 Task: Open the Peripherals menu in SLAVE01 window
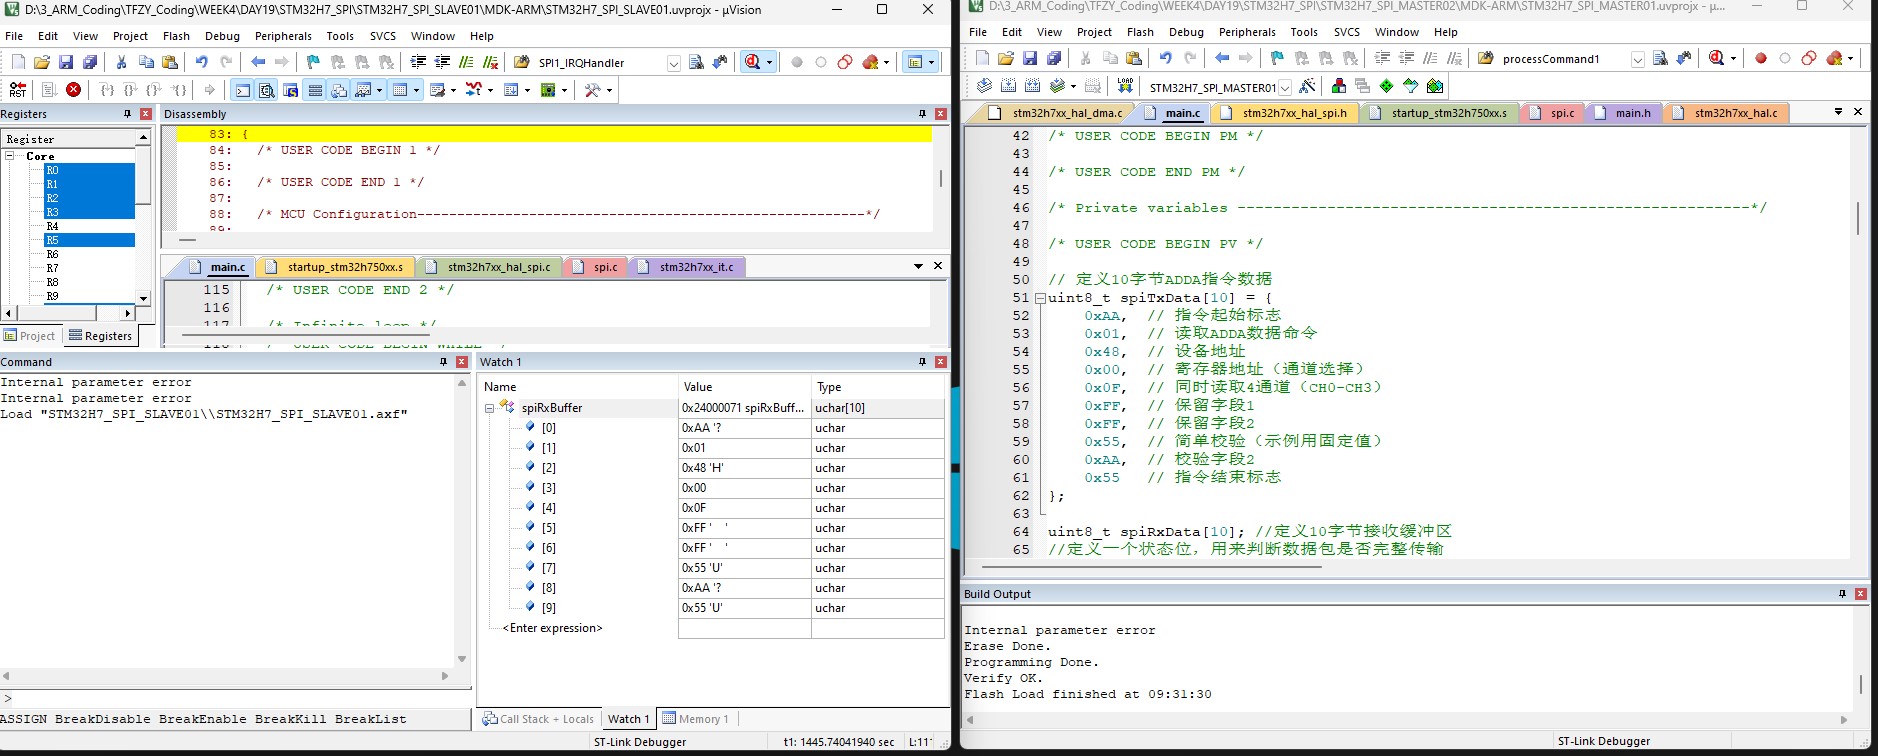click(283, 36)
